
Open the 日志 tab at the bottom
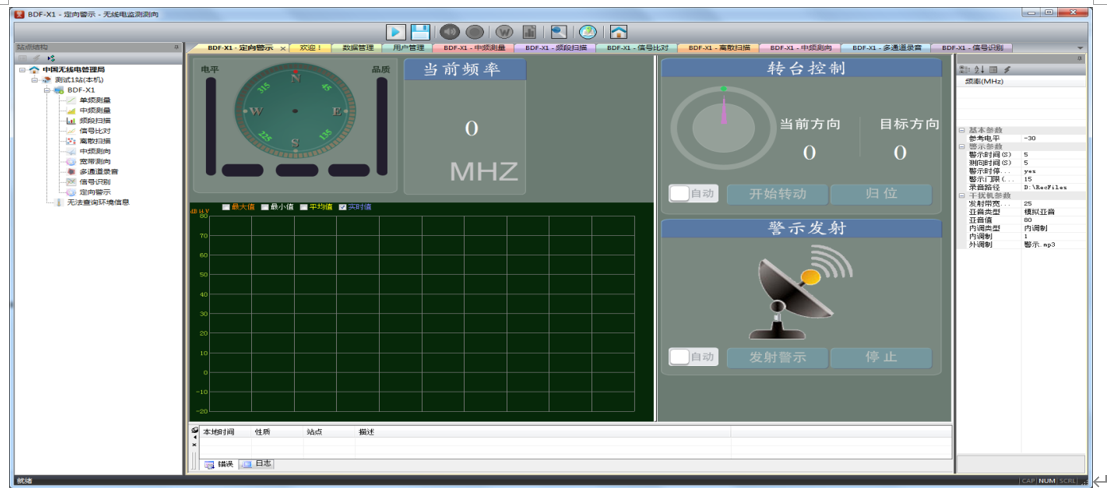point(257,464)
